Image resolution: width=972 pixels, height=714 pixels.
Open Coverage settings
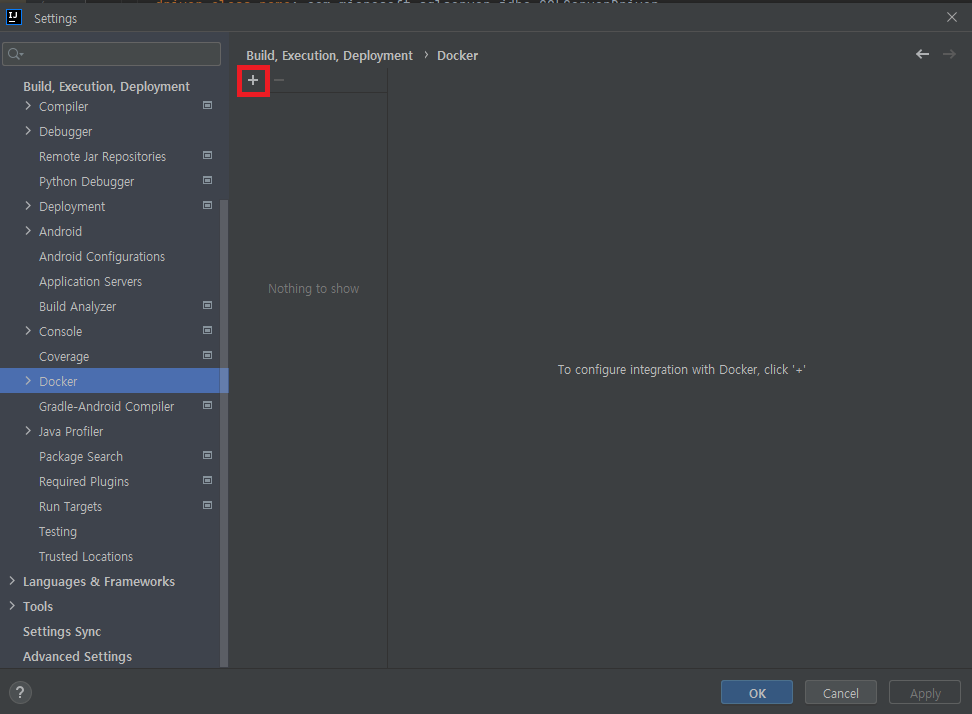(64, 357)
